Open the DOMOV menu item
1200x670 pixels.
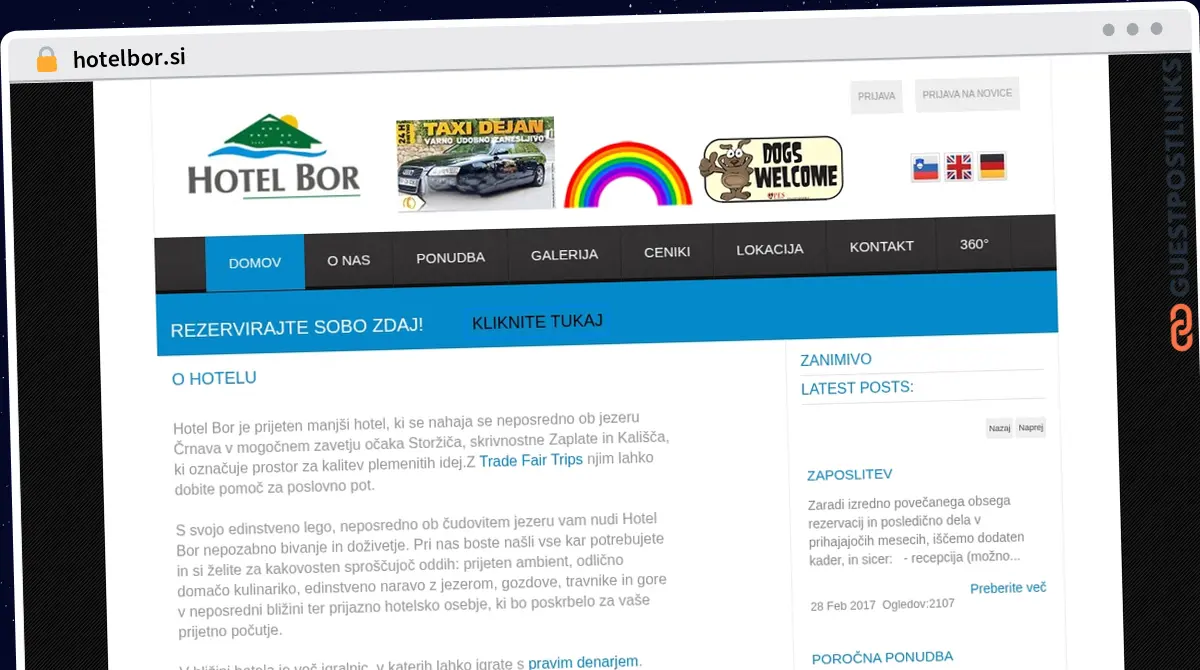pos(255,263)
